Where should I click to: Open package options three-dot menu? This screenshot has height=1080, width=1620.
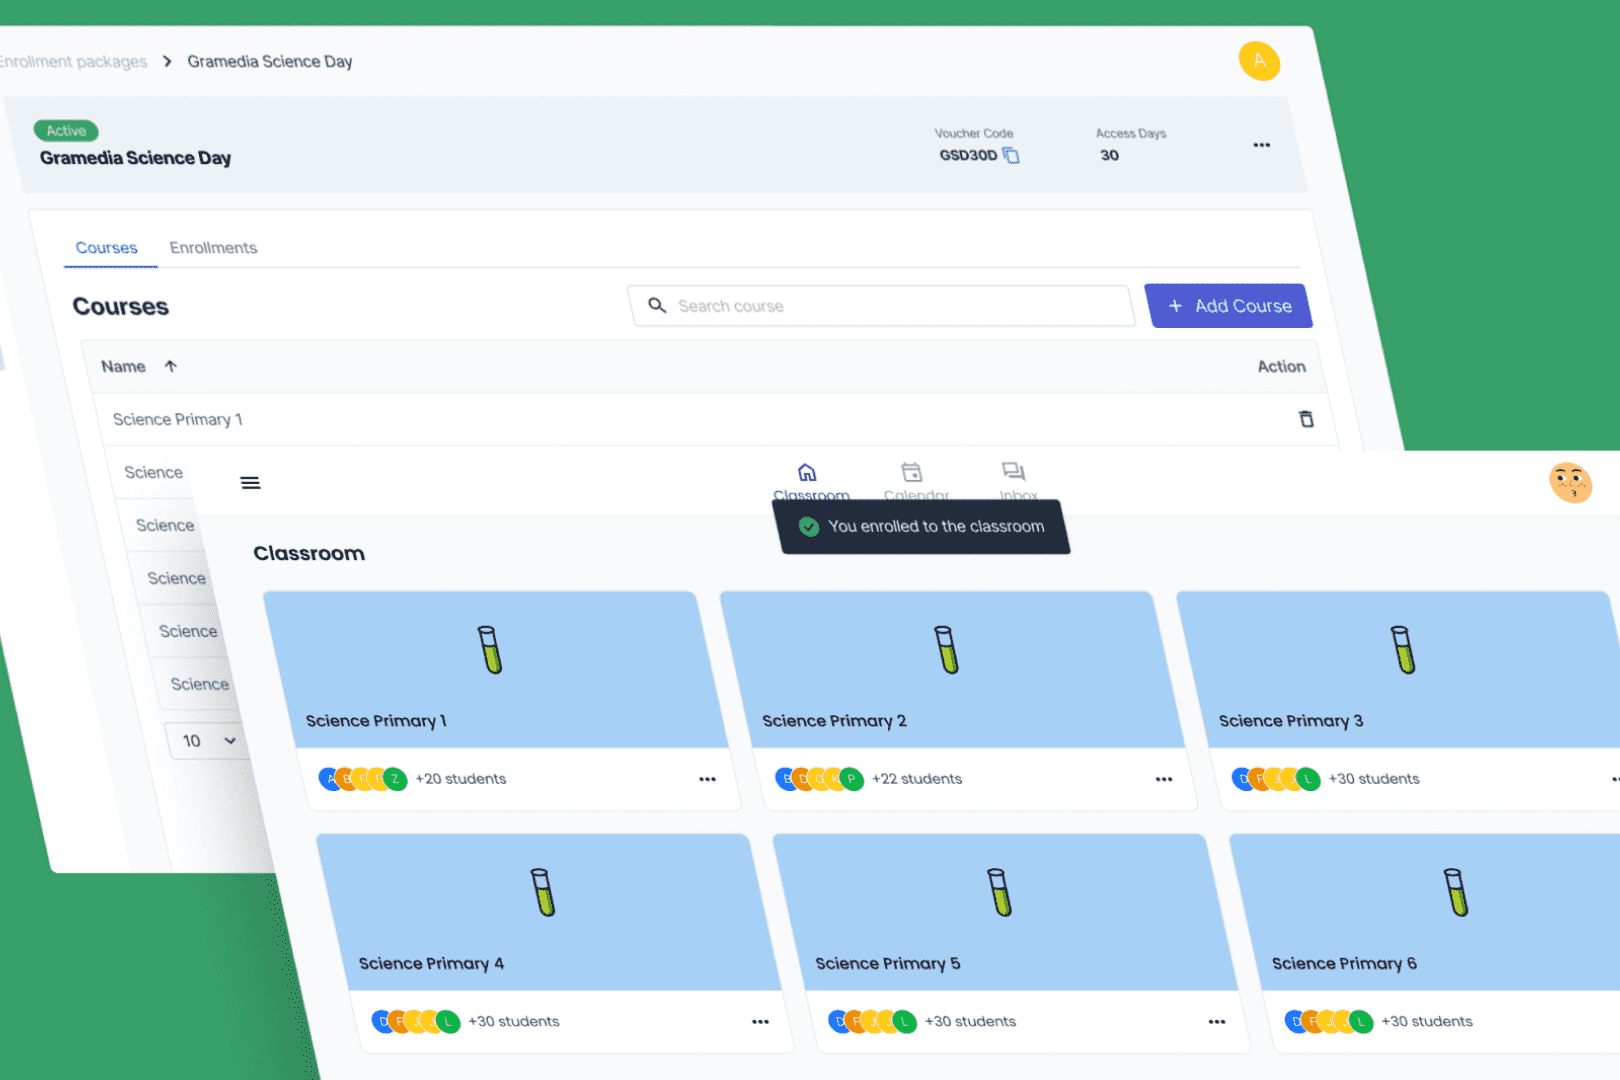1262,145
